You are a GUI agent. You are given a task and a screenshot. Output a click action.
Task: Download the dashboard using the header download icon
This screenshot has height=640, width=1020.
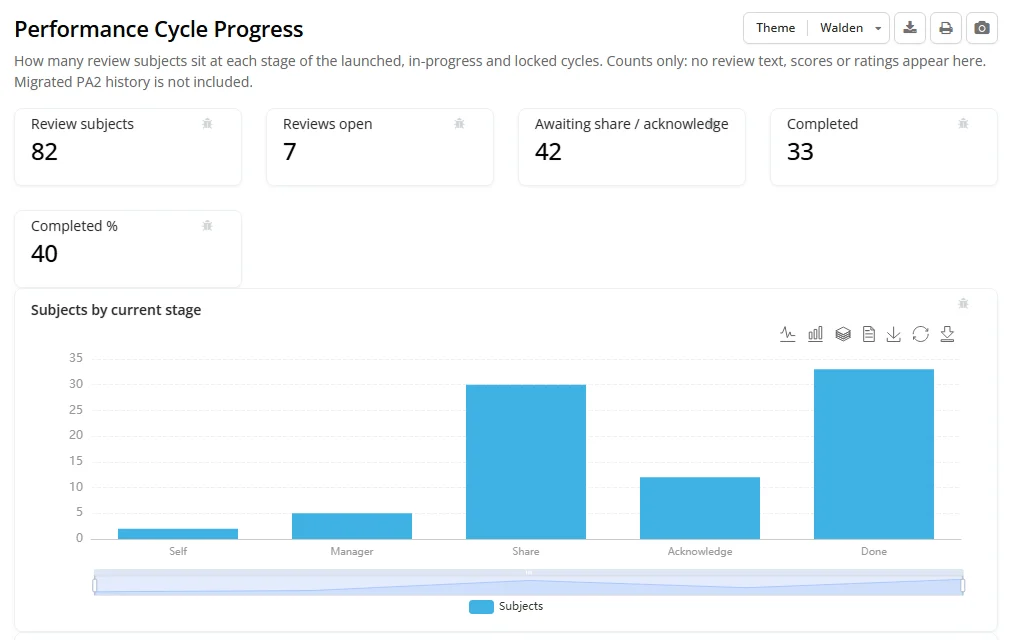910,28
